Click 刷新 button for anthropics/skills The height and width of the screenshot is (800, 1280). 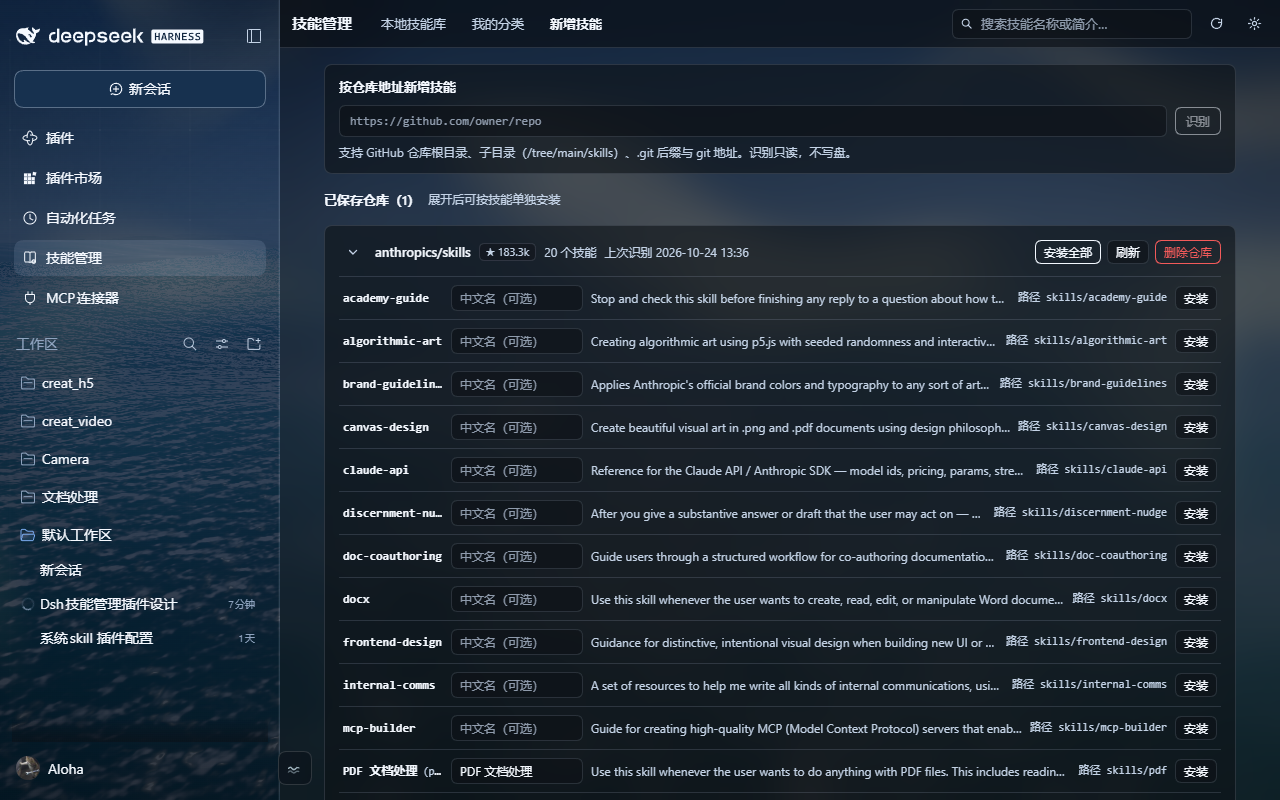click(1128, 253)
